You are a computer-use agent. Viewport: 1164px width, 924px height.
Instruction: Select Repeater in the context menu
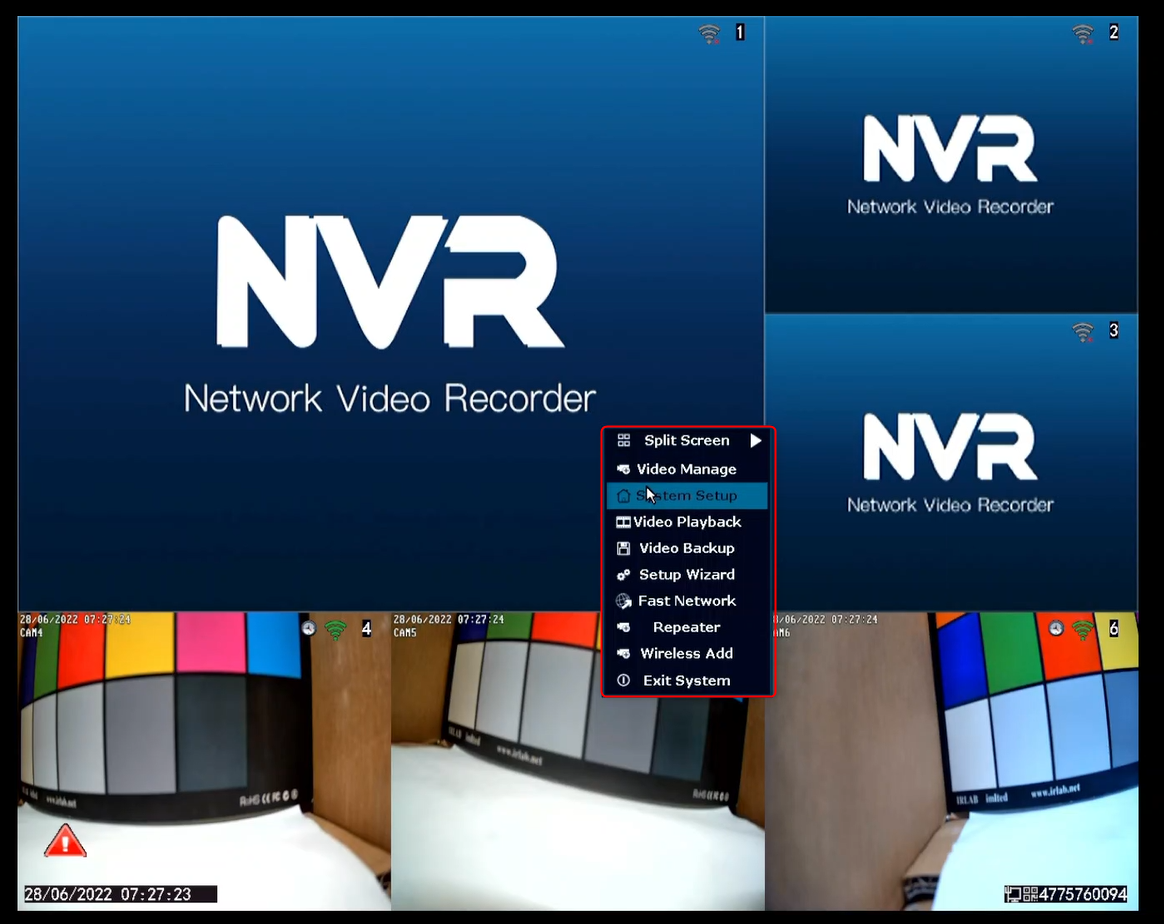[687, 627]
